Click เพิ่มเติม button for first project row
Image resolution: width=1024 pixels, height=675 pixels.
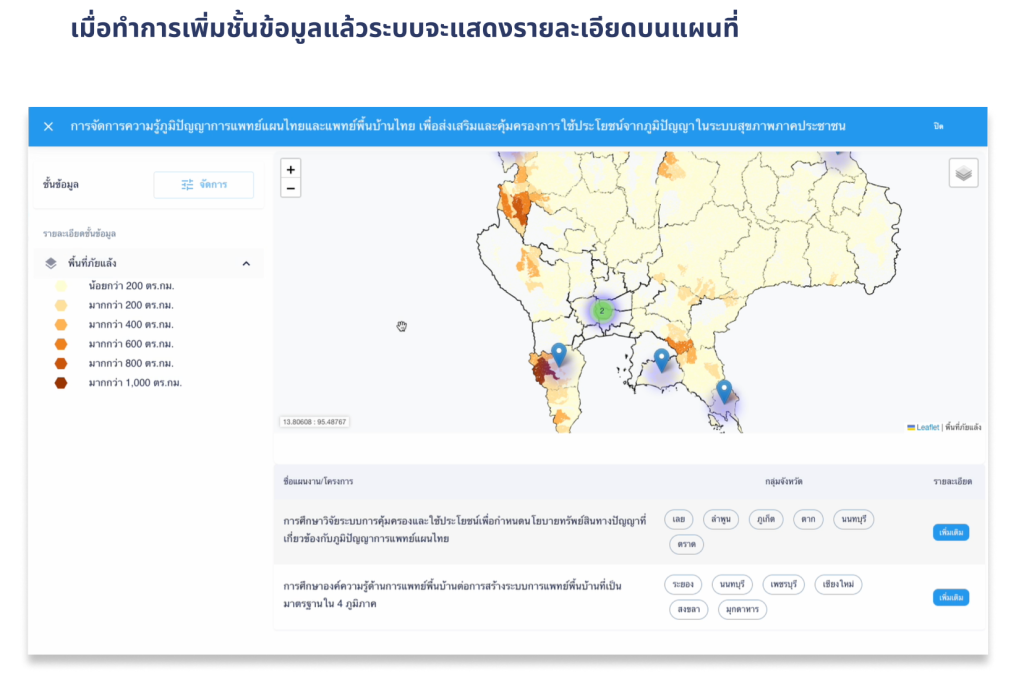[950, 532]
